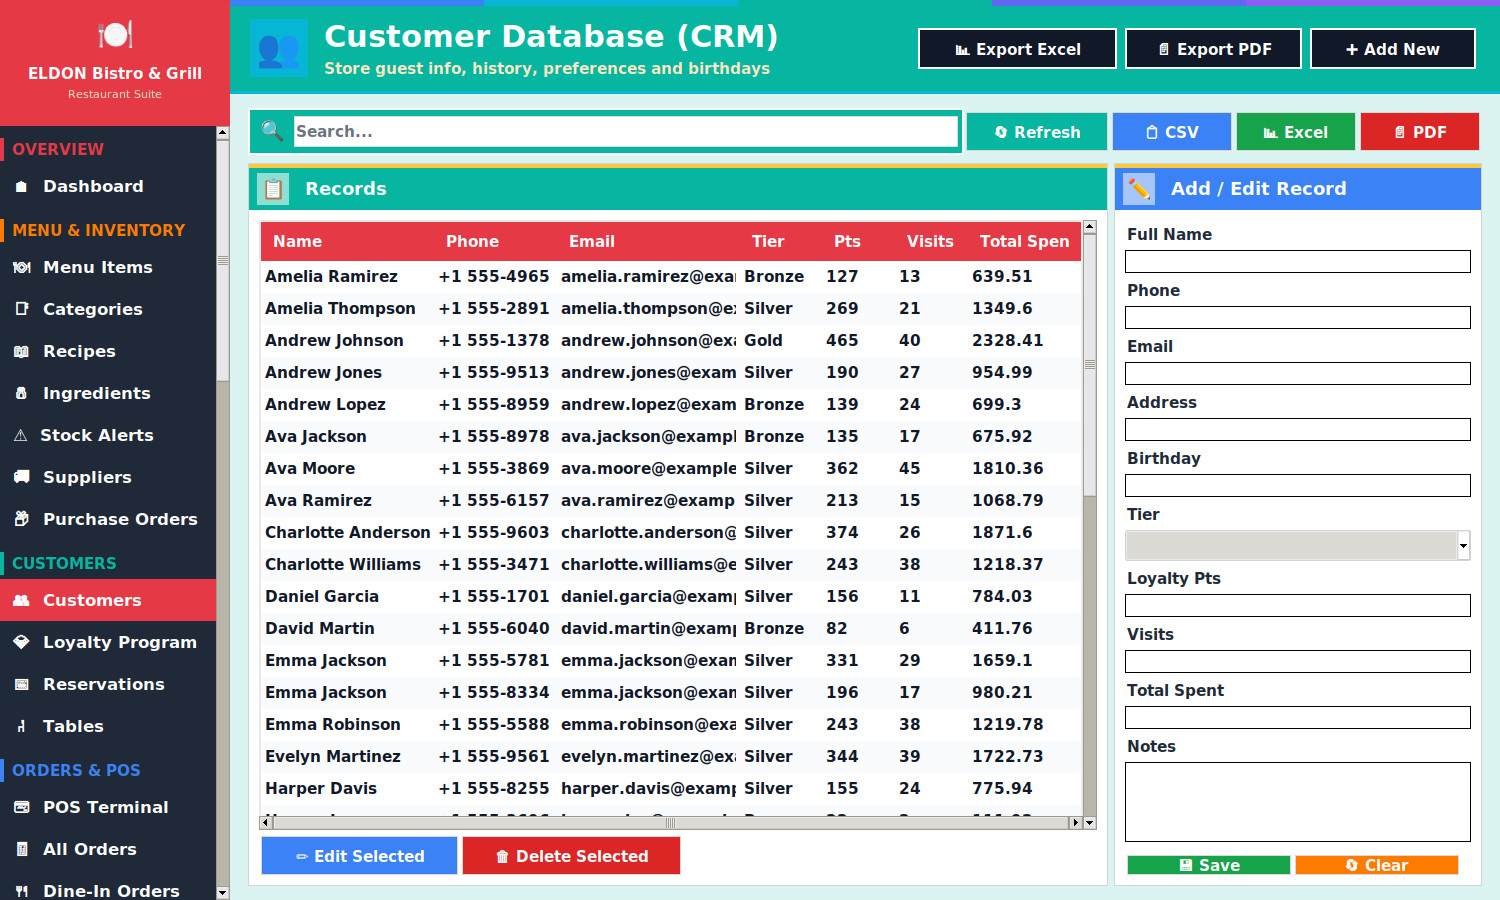The width and height of the screenshot is (1500, 900).
Task: Open Loyalty Program section
Action: coord(108,642)
